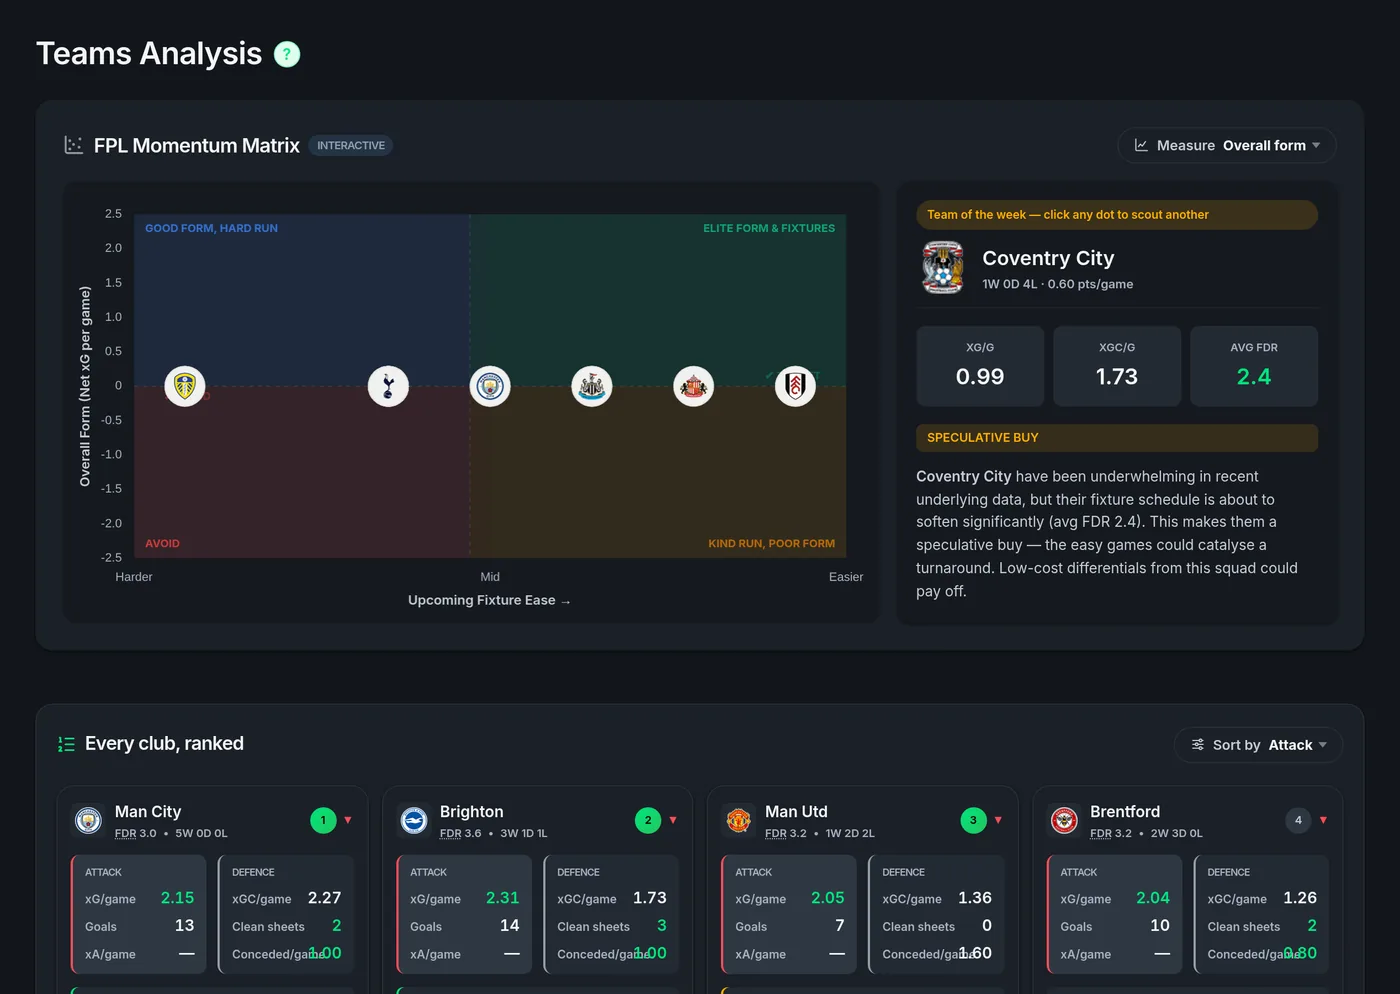Click the Every club, ranked list icon
This screenshot has height=994, width=1400.
(x=67, y=744)
